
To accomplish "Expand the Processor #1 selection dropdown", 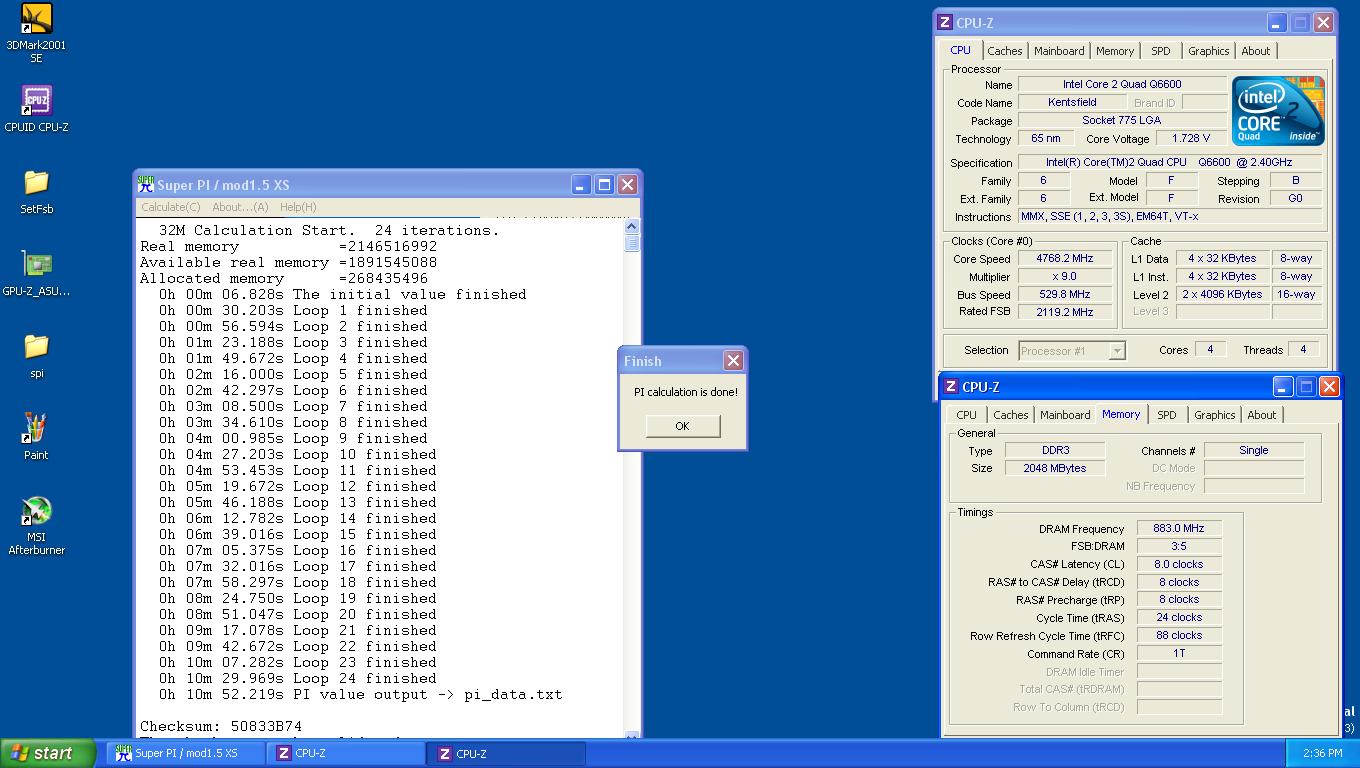I will pyautogui.click(x=1117, y=350).
